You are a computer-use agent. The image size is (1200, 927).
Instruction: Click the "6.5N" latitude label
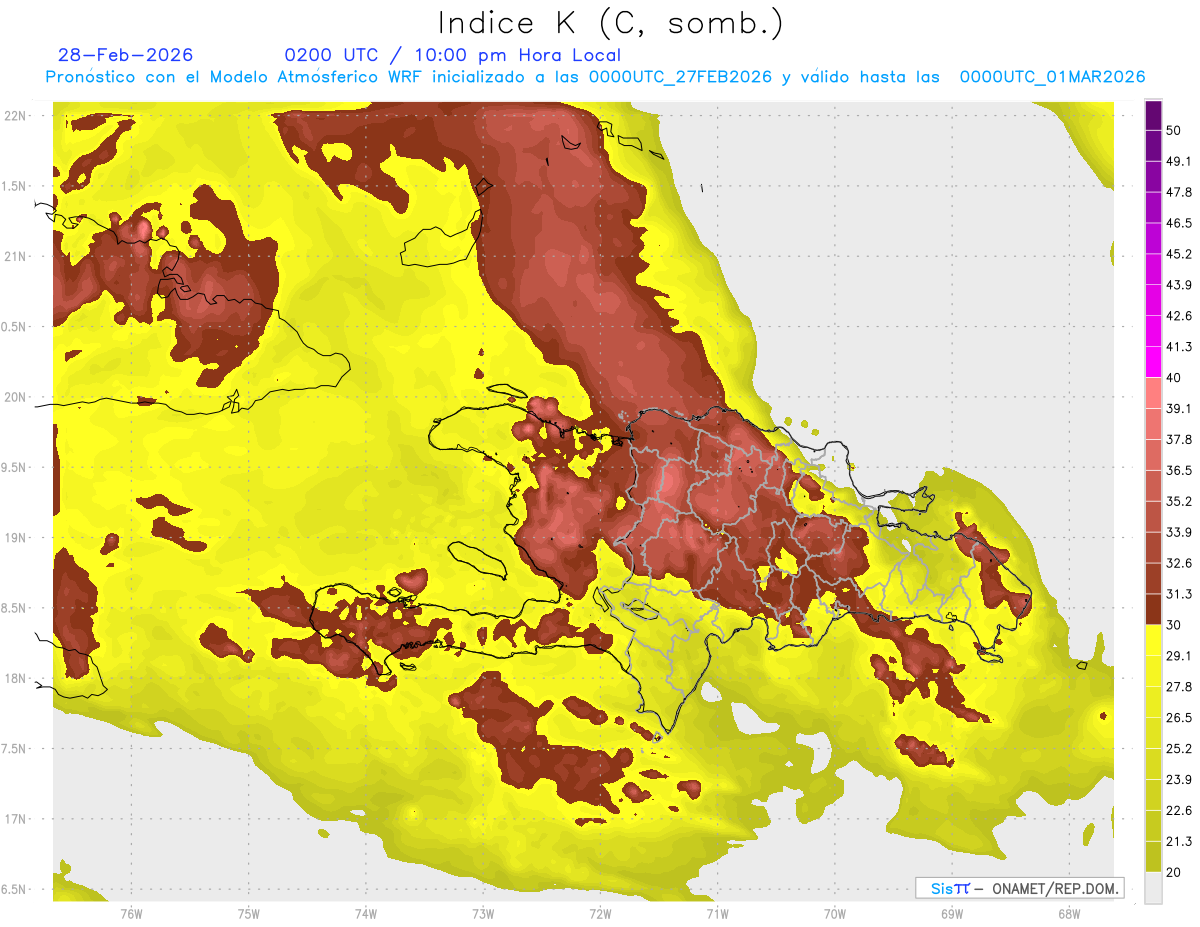[15, 889]
